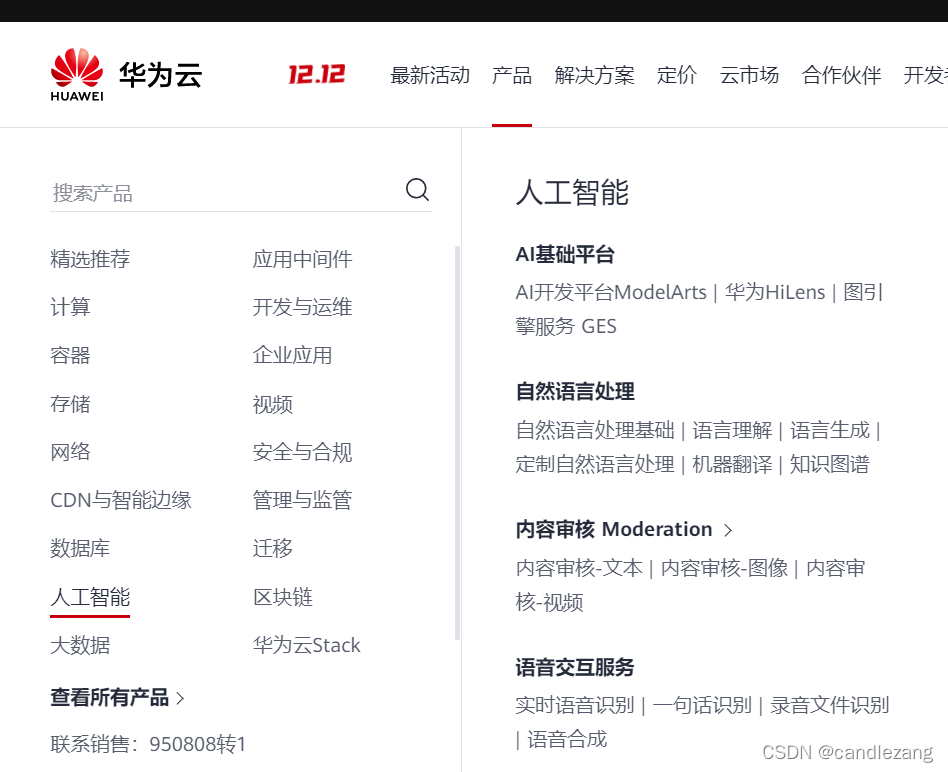Open the 12.12 promotion banner
948x772 pixels.
(316, 74)
